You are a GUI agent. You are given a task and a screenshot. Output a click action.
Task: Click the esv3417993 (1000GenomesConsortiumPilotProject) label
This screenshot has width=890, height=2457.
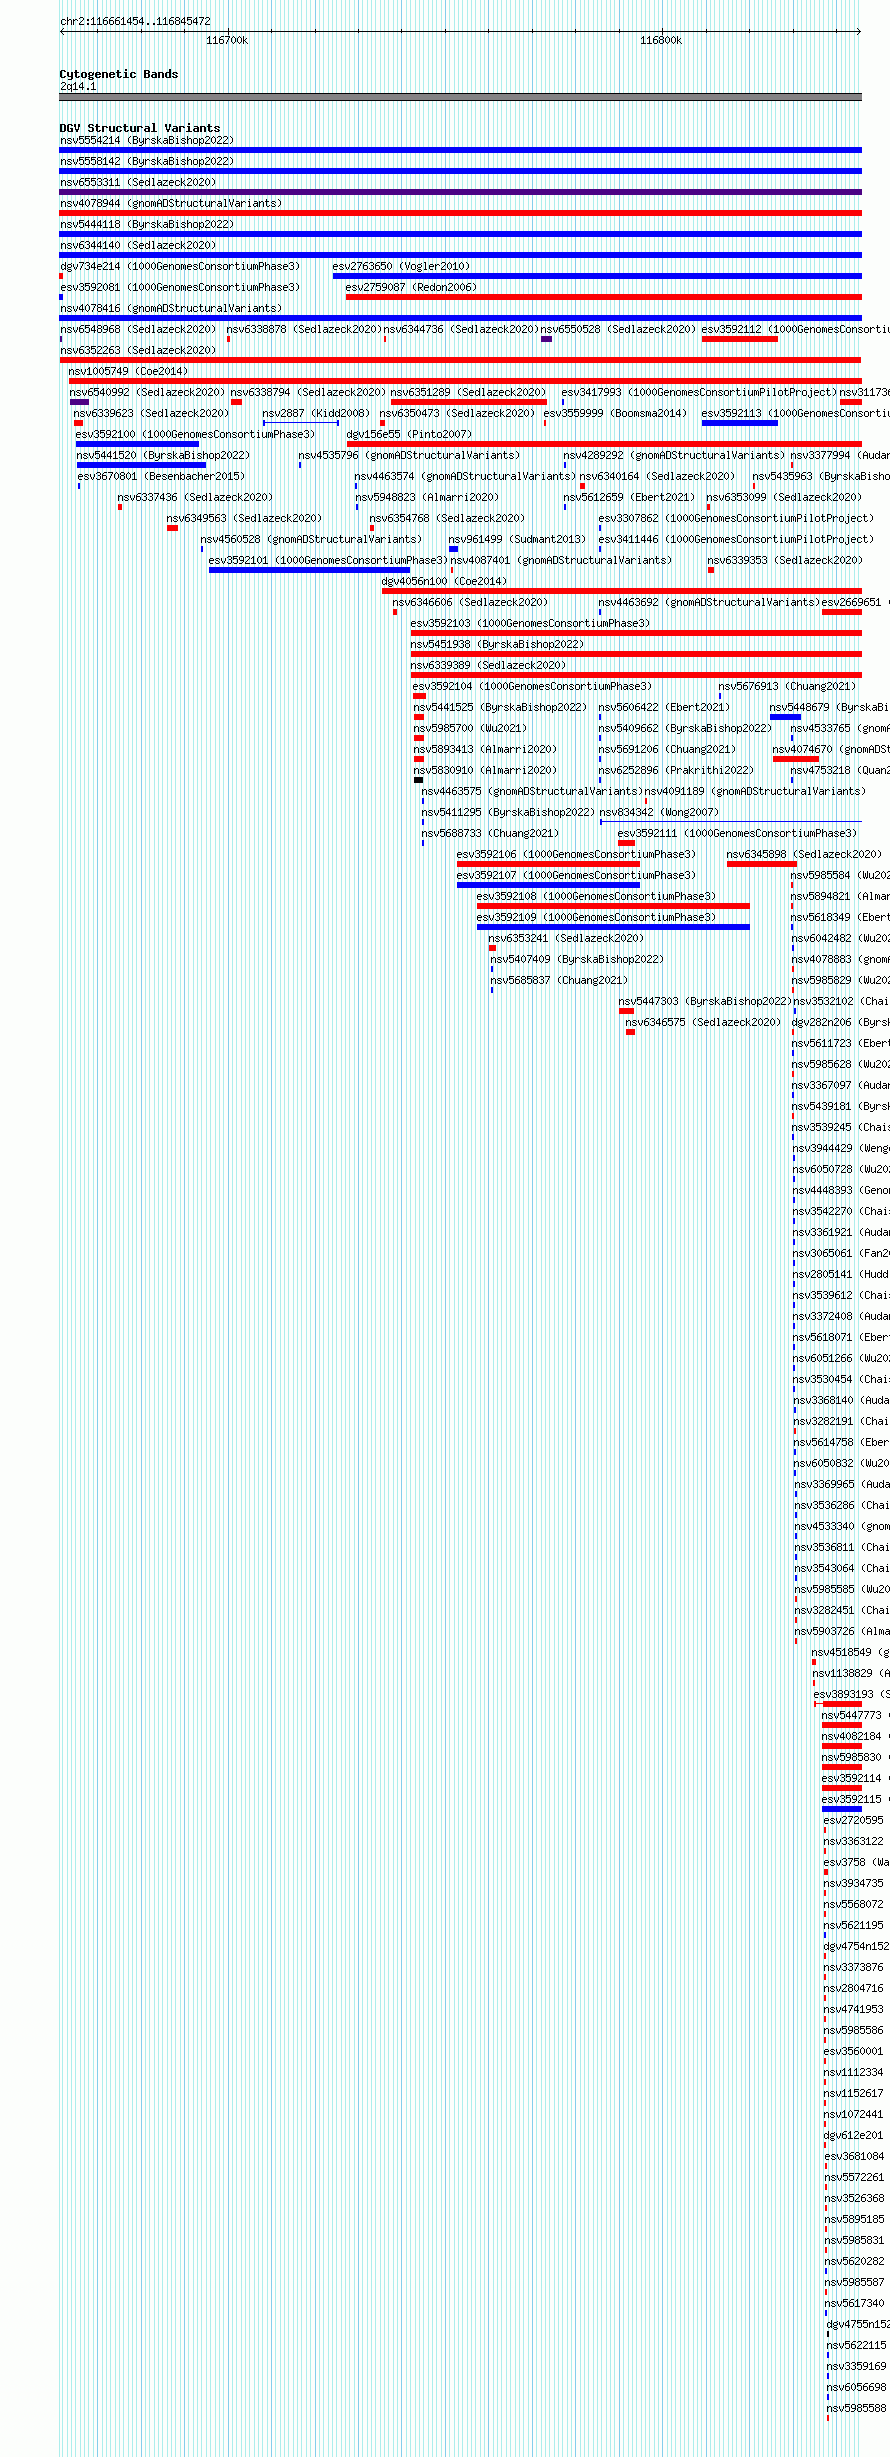coord(699,393)
